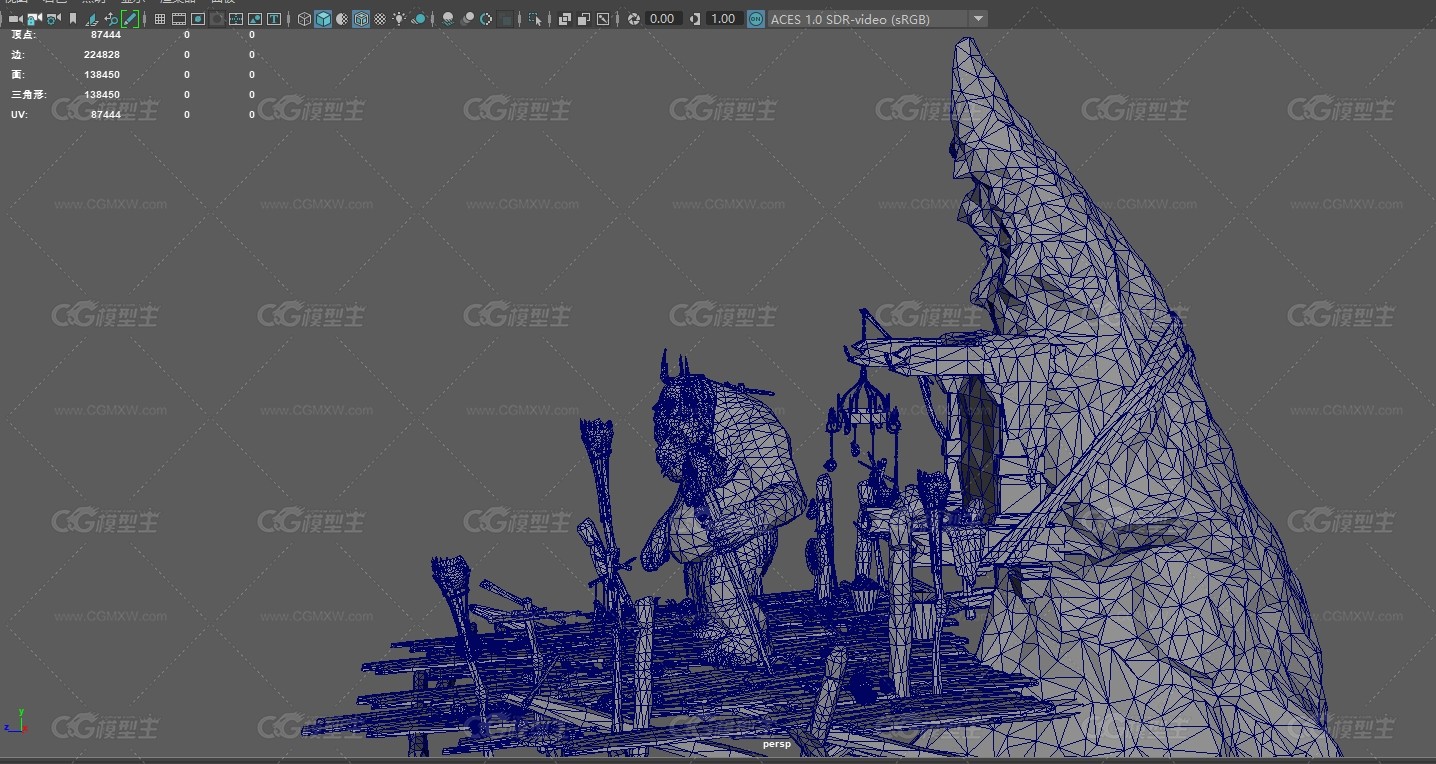
Task: Toggle the Shadows icon
Action: point(418,19)
